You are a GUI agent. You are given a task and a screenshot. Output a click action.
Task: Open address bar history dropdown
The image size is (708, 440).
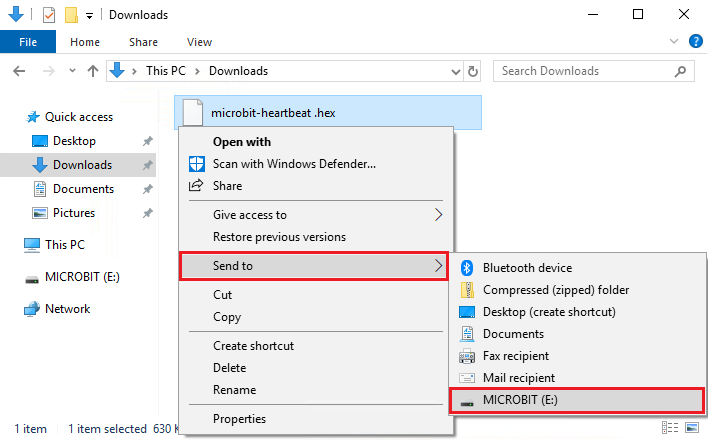point(456,71)
